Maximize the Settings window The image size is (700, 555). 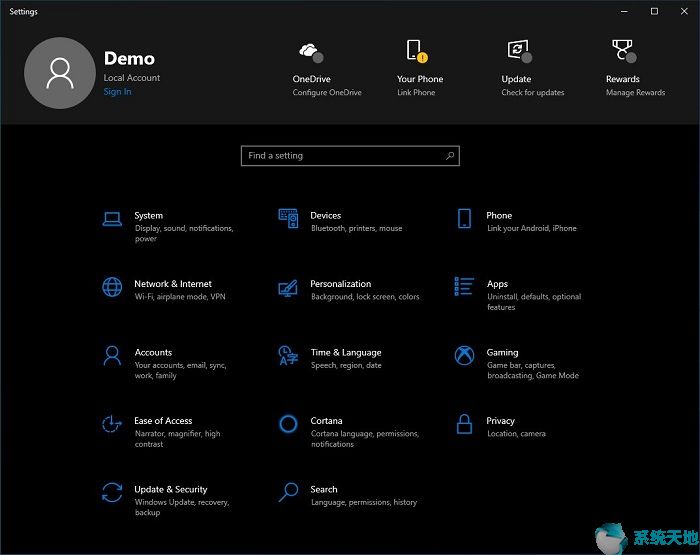click(654, 11)
